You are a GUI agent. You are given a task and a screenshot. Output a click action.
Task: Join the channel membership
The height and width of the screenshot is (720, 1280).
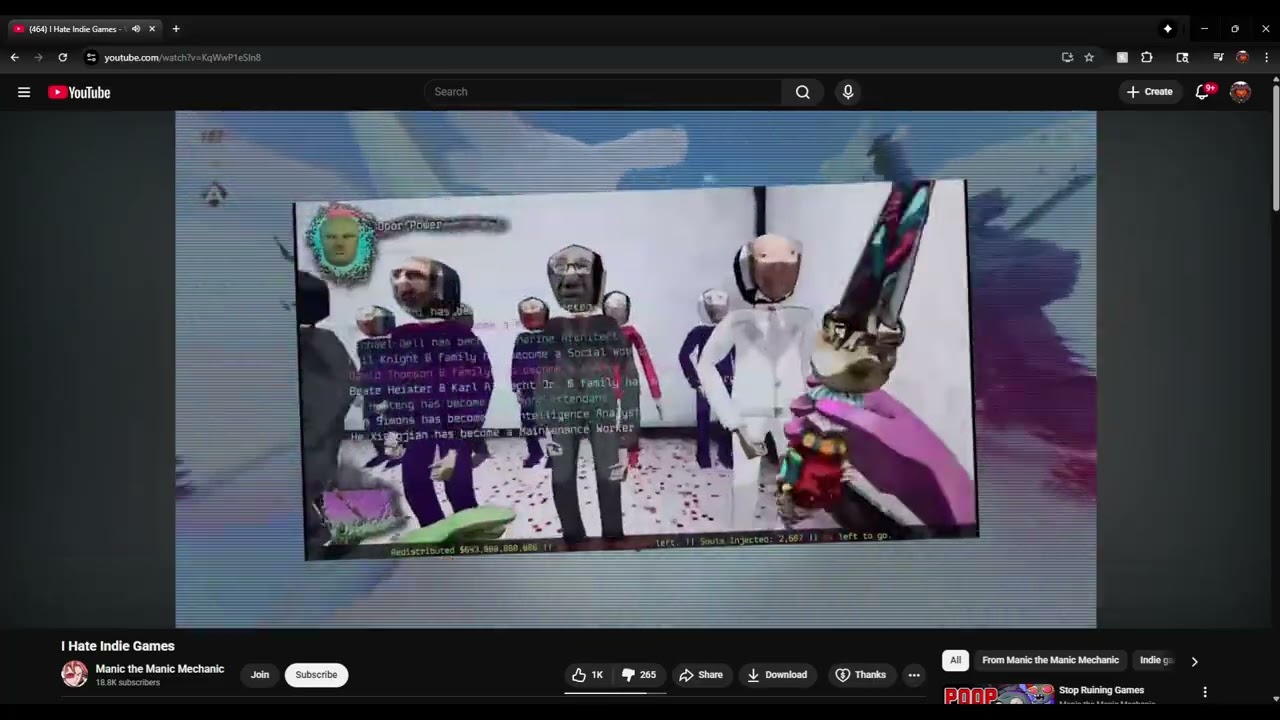[260, 675]
